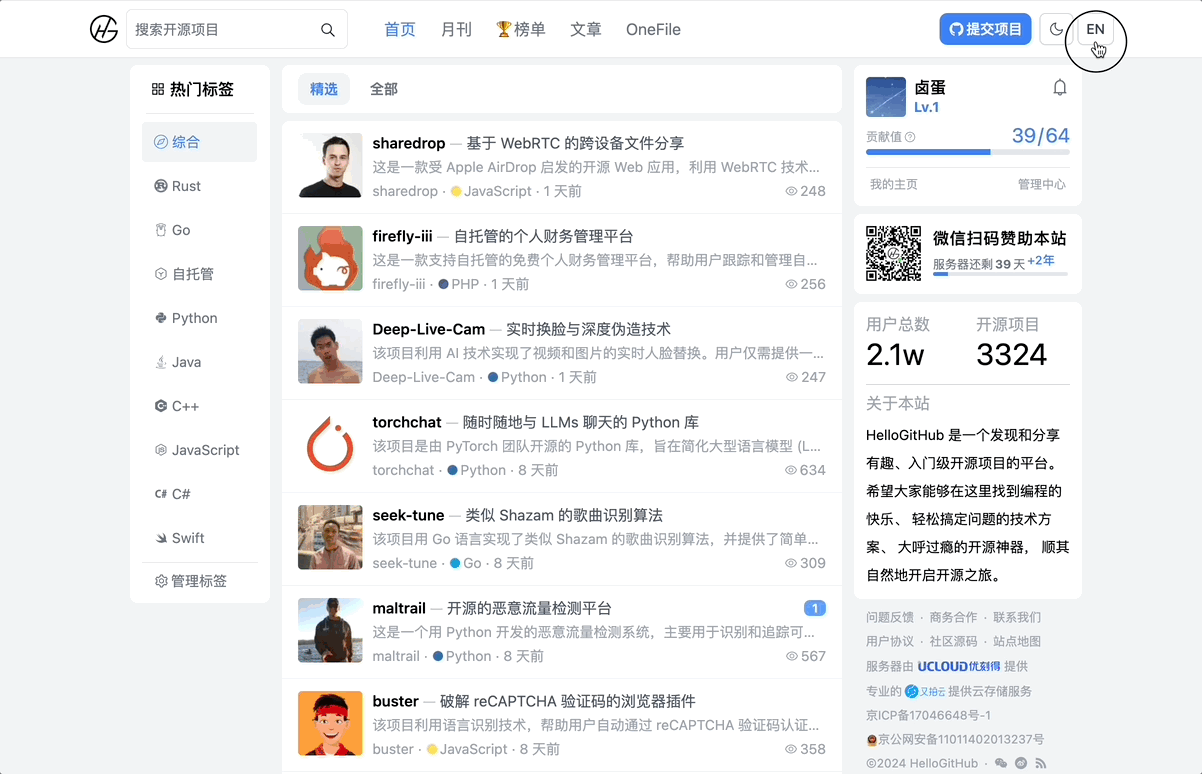Open the 月刊 navigation tab
This screenshot has height=774, width=1202.
tap(456, 30)
